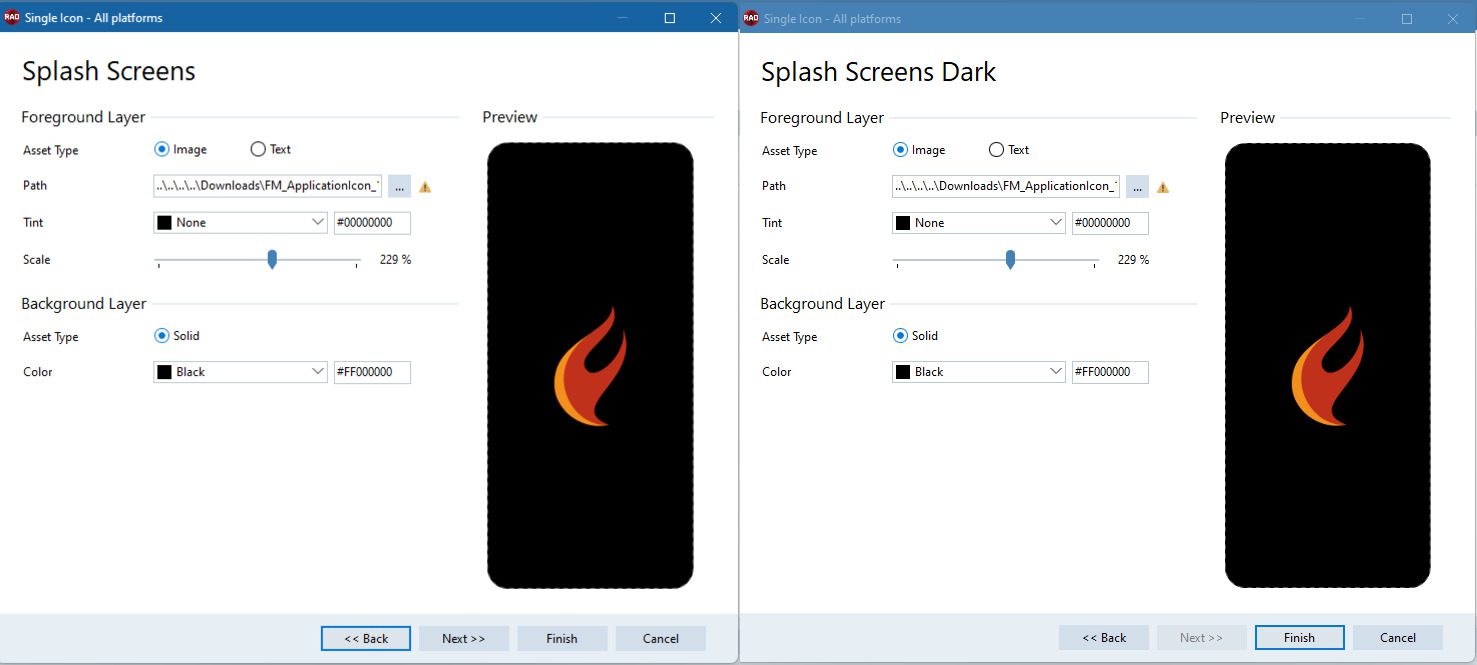The height and width of the screenshot is (665, 1477).
Task: Select Text asset type in Splash Screens Dark
Action: [x=1008, y=150]
